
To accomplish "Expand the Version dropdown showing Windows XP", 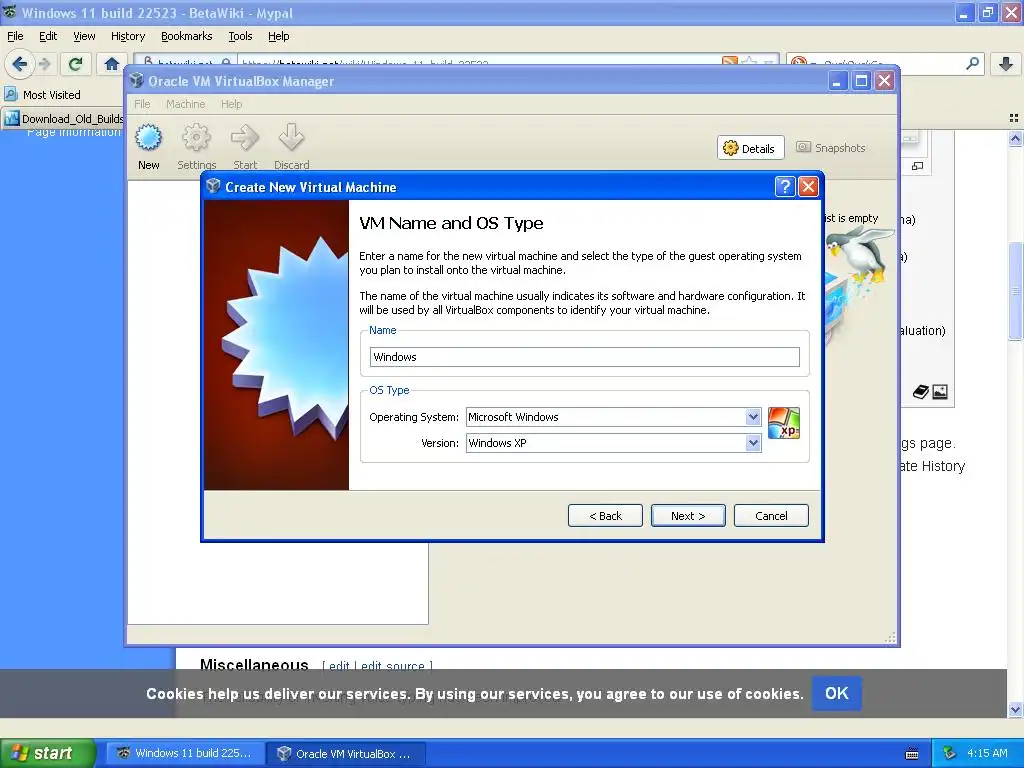I will (753, 443).
